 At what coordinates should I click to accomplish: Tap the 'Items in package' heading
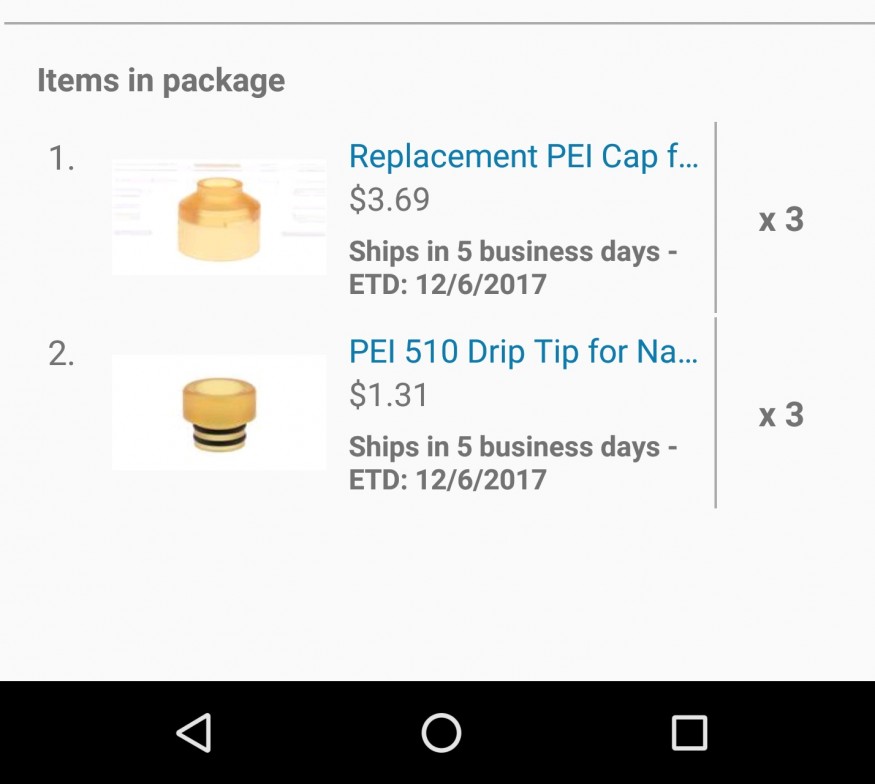161,80
